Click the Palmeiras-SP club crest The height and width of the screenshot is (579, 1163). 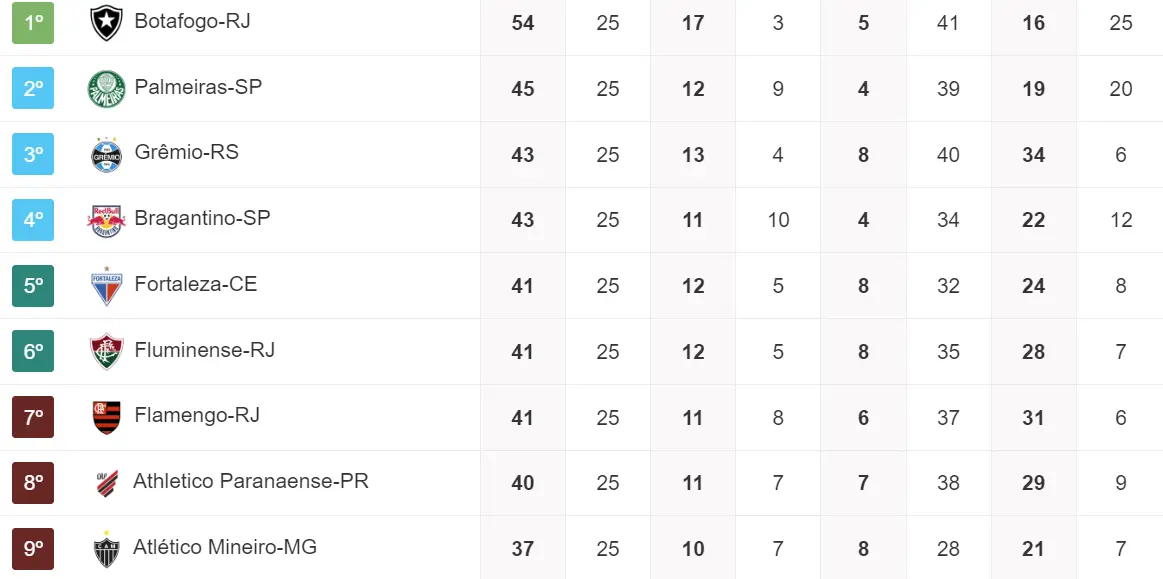pyautogui.click(x=106, y=89)
